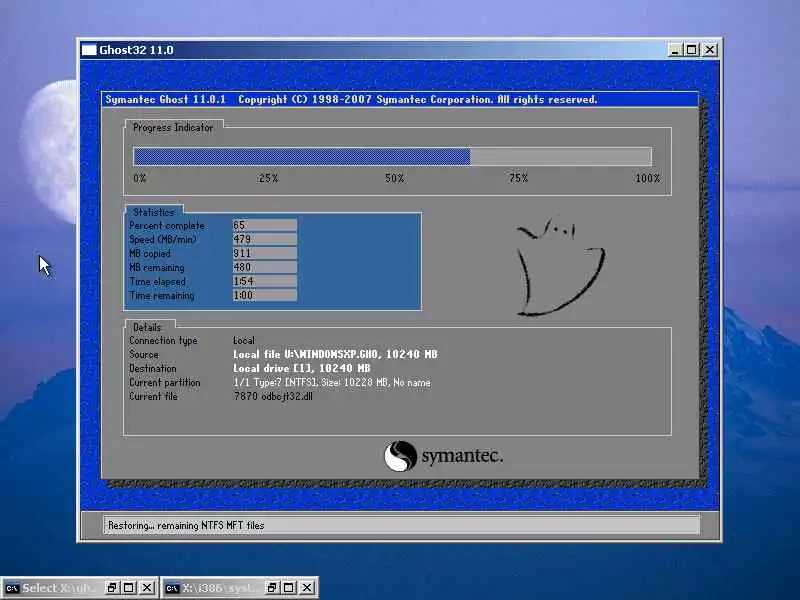This screenshot has width=800, height=600.
Task: Click the Source line with WINDOWSXP.GHO file path
Action: pos(335,354)
